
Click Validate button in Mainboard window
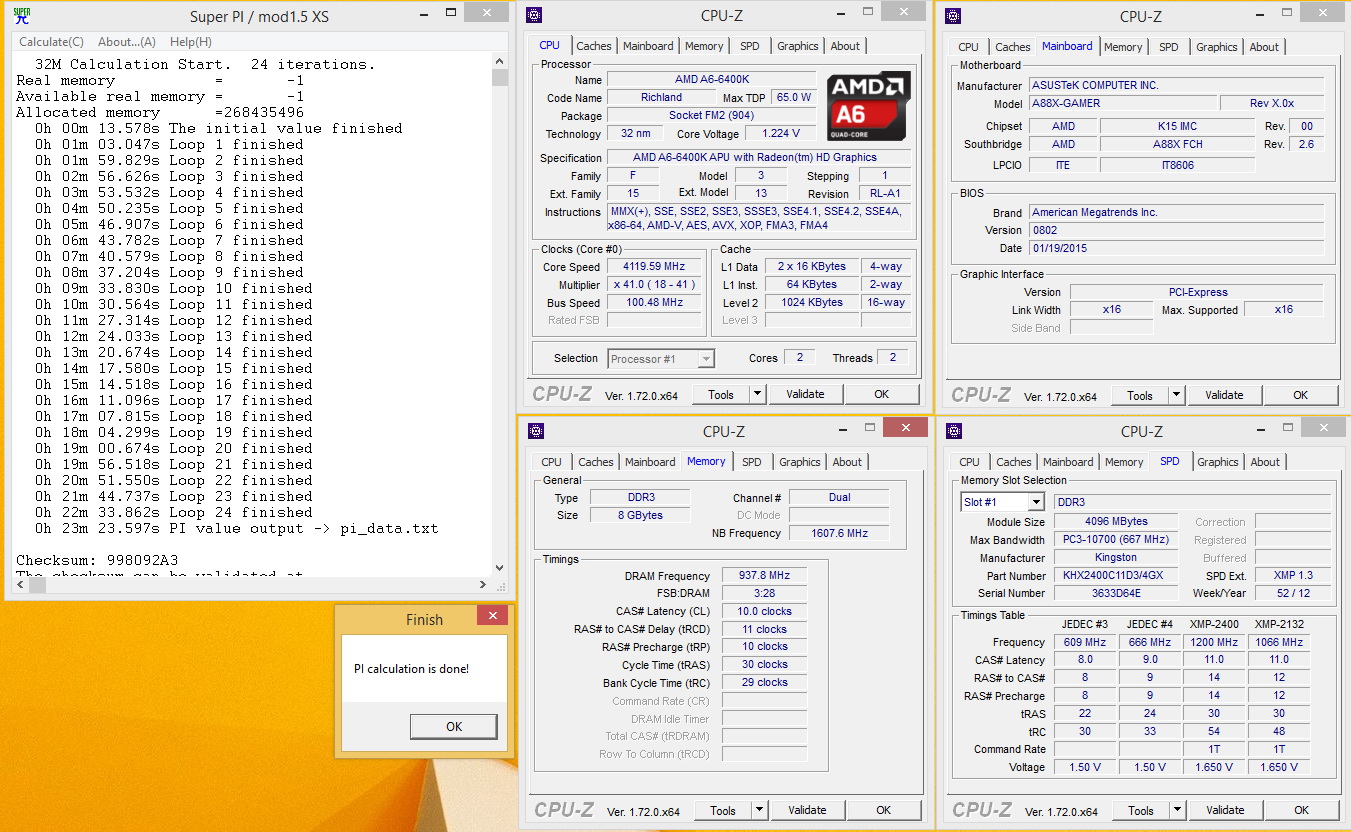coord(1224,395)
